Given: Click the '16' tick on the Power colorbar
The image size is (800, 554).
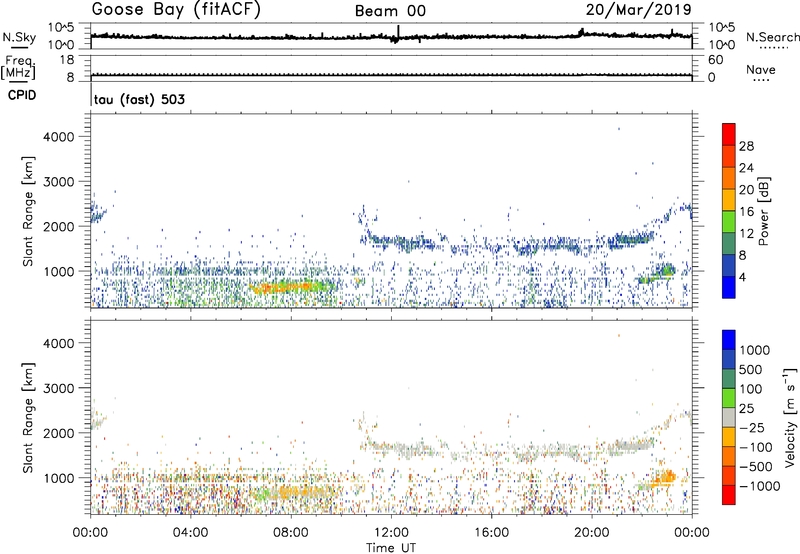Looking at the screenshot, I should [746, 212].
